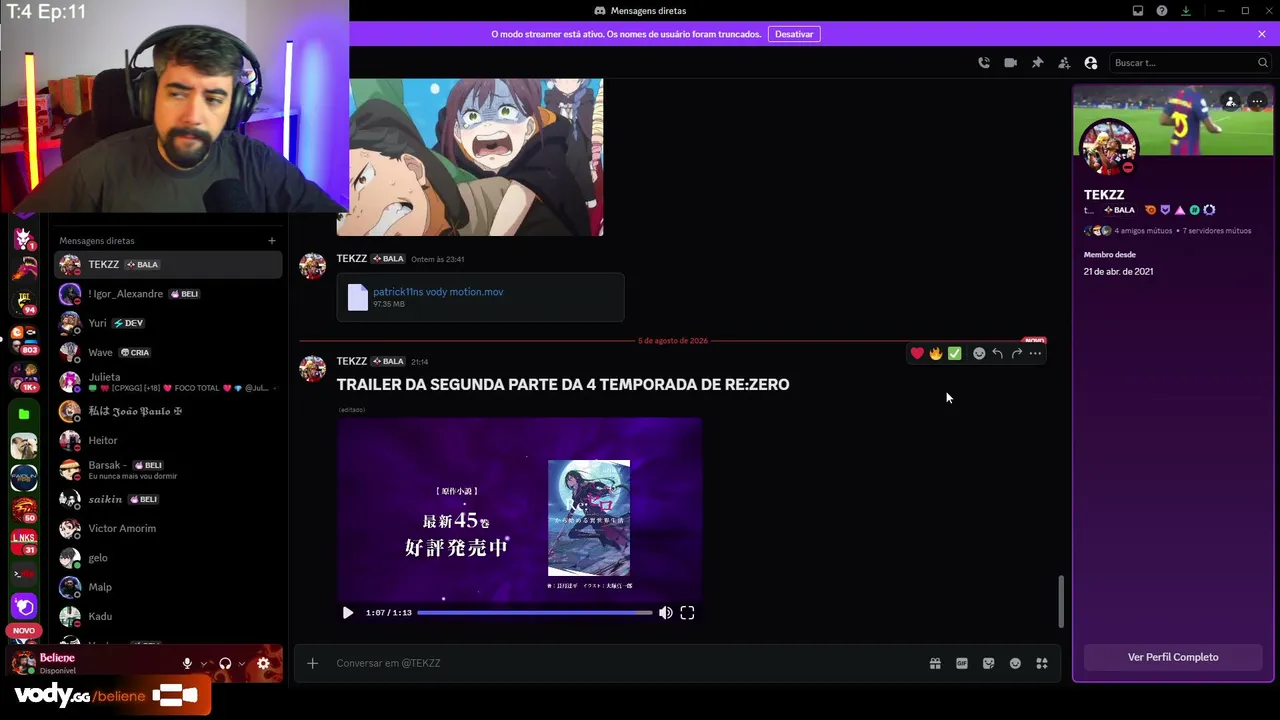React with the green check mark emoji
Image resolution: width=1280 pixels, height=720 pixels.
coord(955,353)
